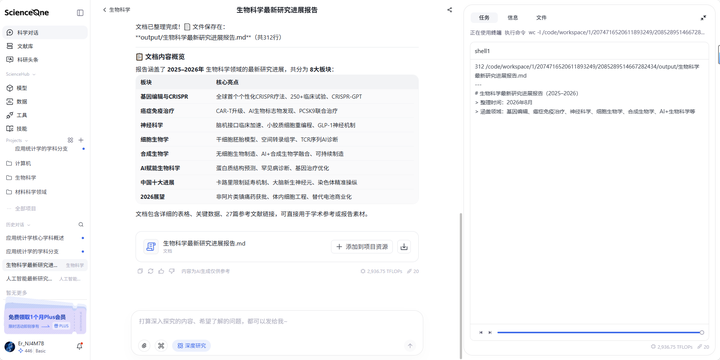Copy the response text
Viewport: 720px width, 360px height.
(x=140, y=271)
